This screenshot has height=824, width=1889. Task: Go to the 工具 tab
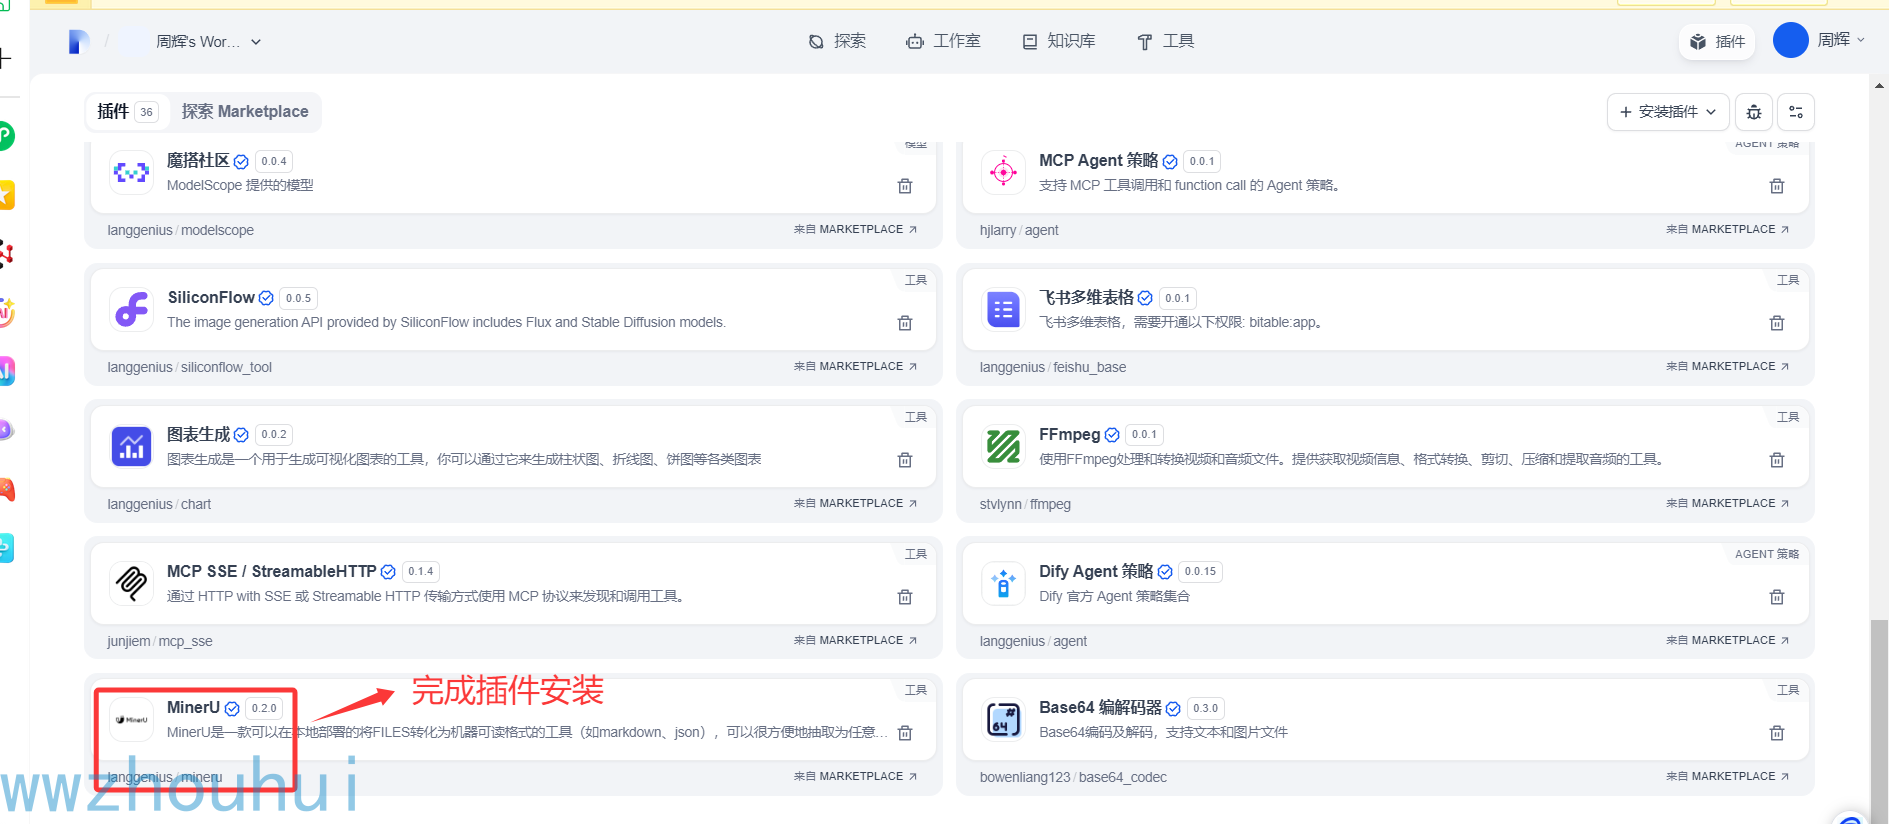click(x=1166, y=41)
